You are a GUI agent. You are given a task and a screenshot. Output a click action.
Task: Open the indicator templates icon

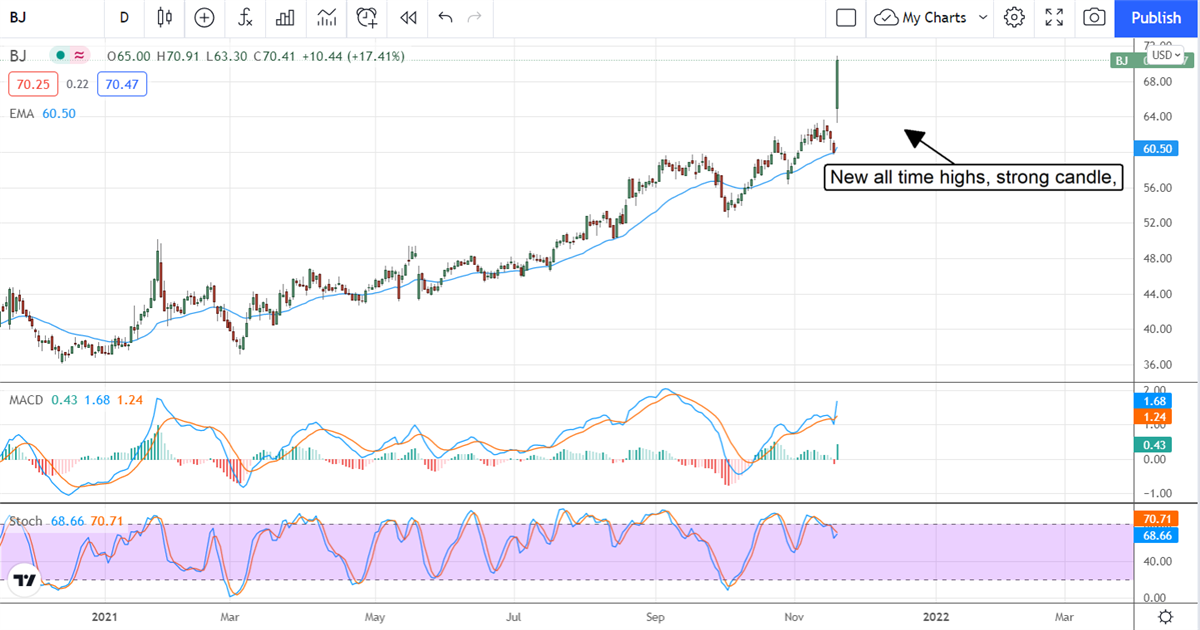[326, 17]
